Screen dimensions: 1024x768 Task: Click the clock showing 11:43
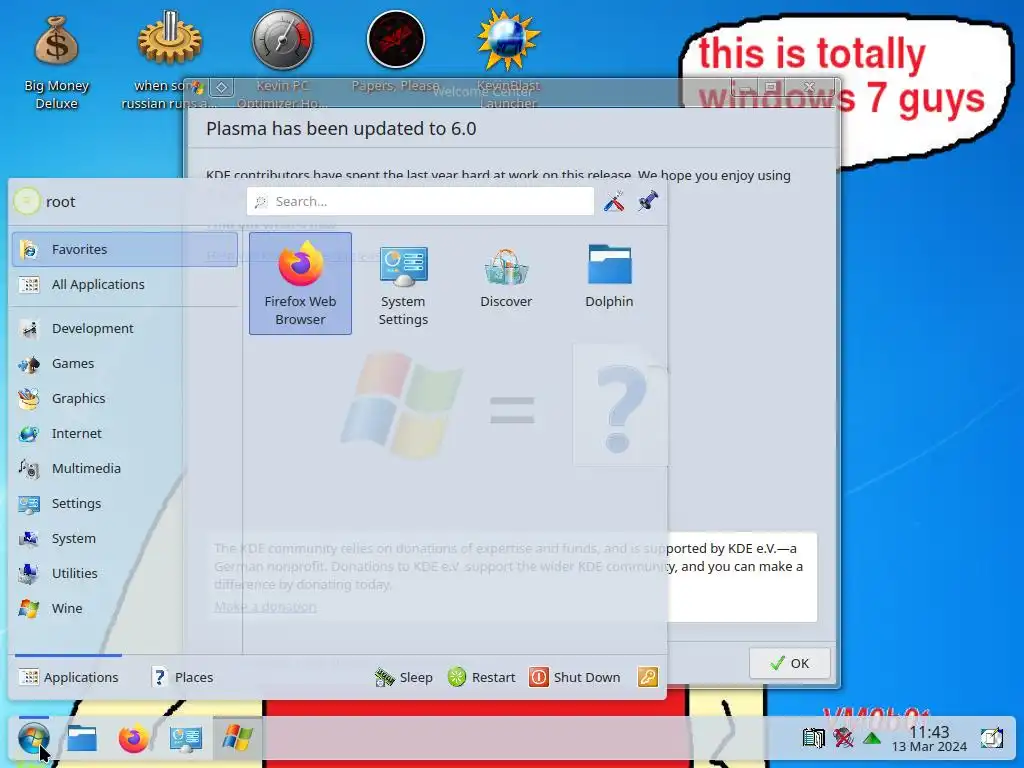pos(929,739)
